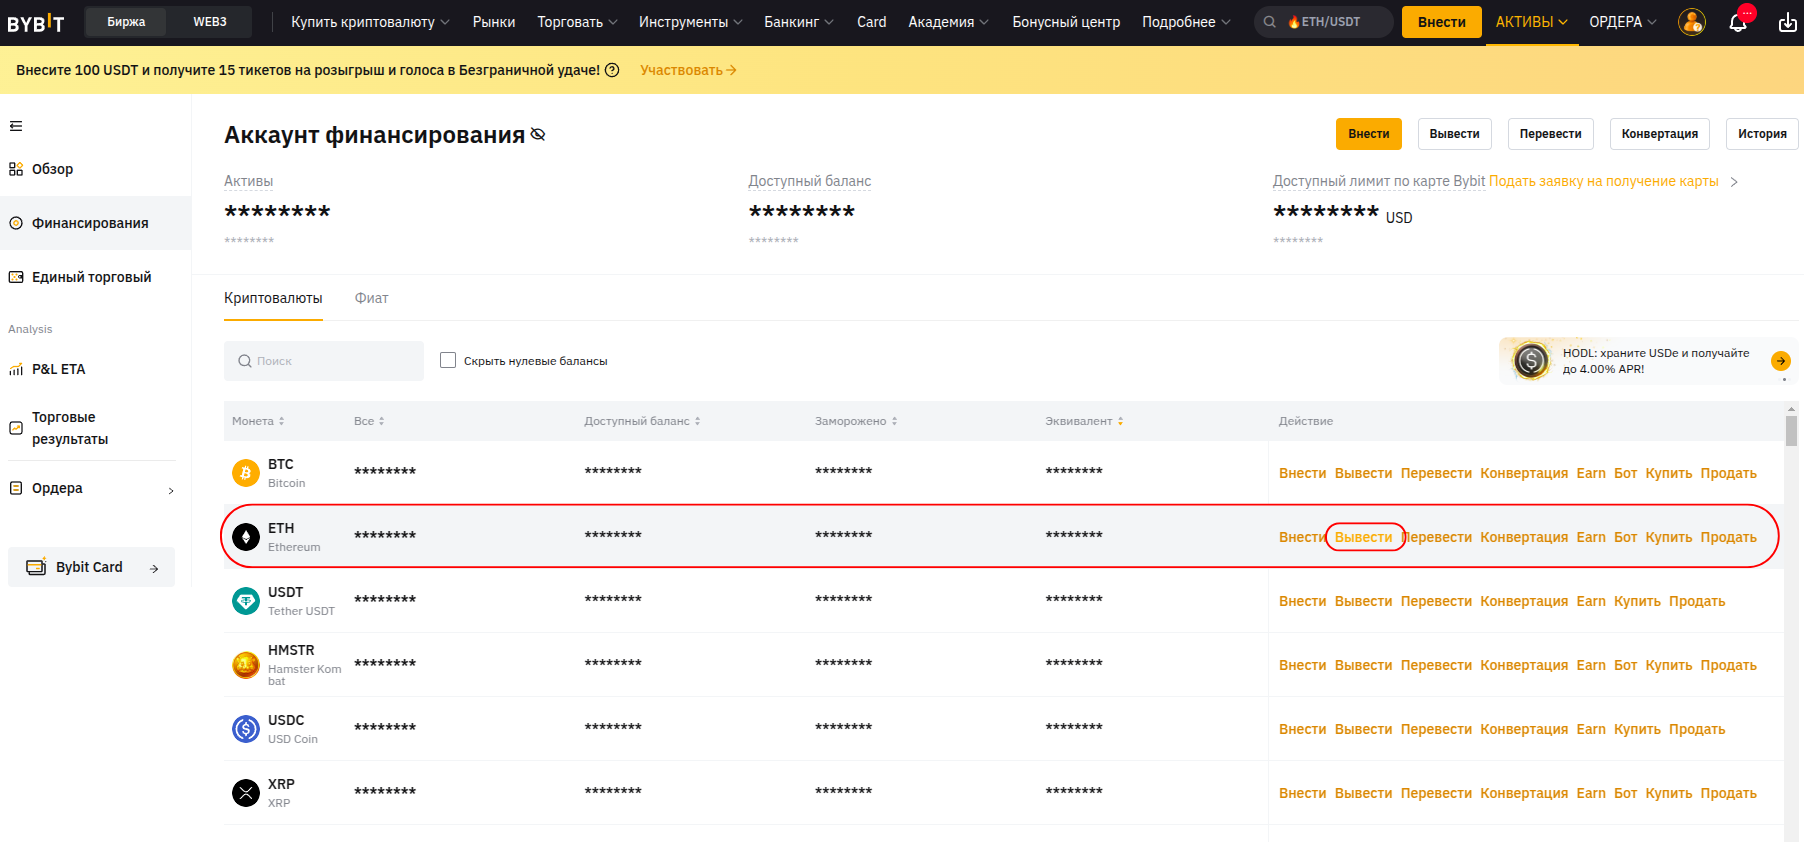
Task: Open the user profile avatar
Action: pyautogui.click(x=1692, y=22)
